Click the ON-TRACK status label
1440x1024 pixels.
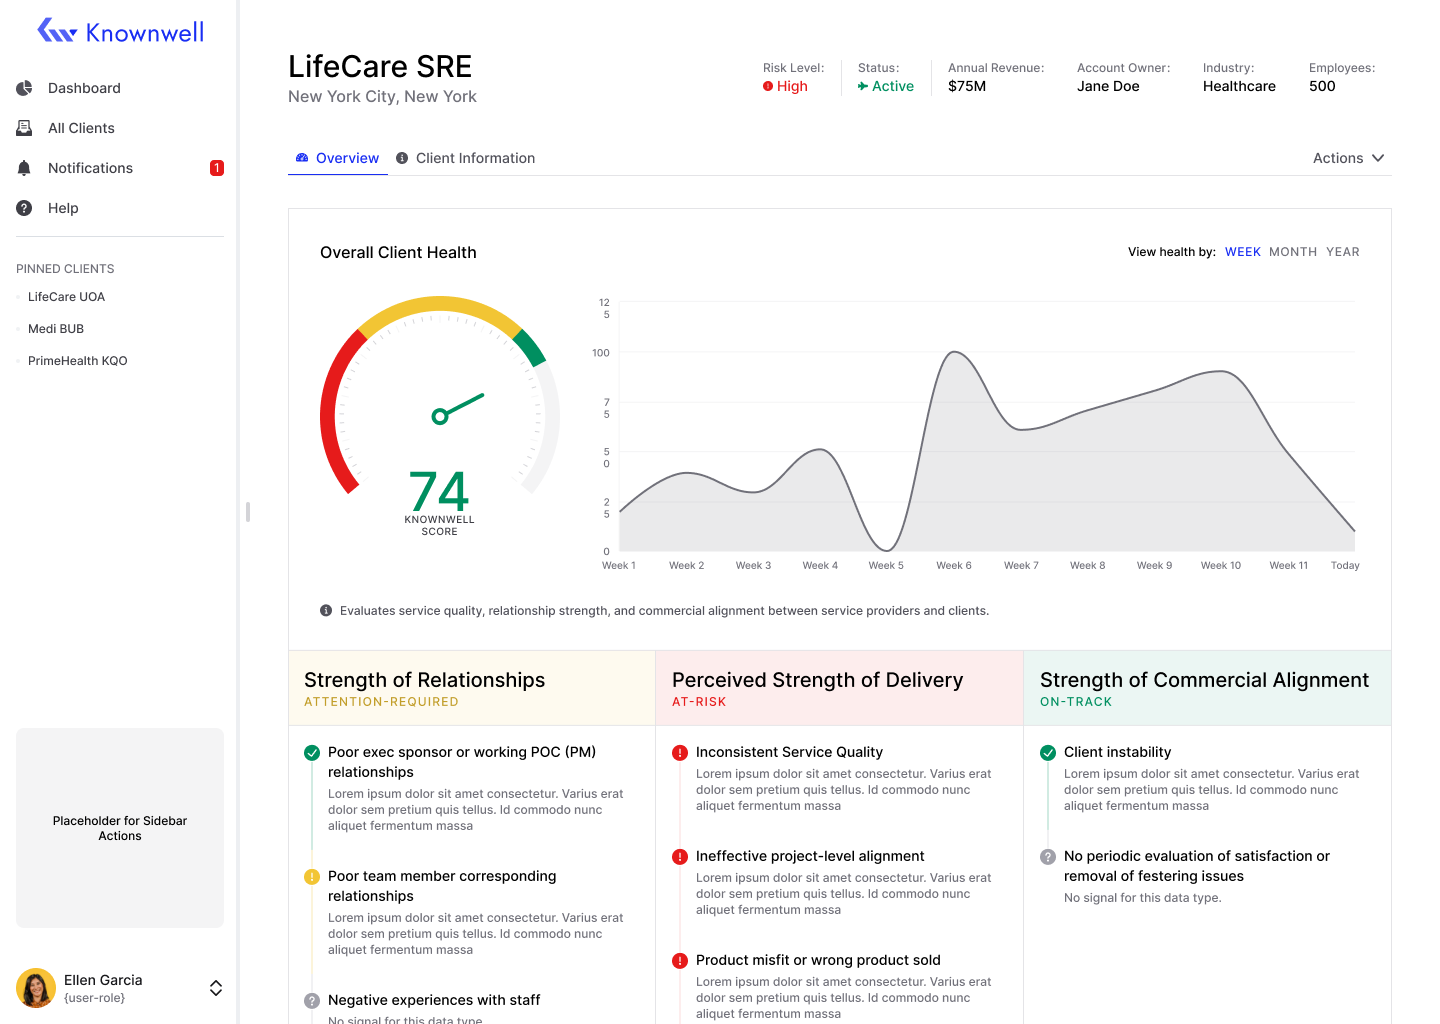pos(1076,702)
